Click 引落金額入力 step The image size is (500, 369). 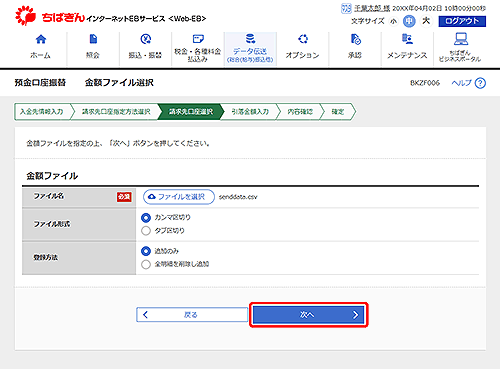[250, 112]
